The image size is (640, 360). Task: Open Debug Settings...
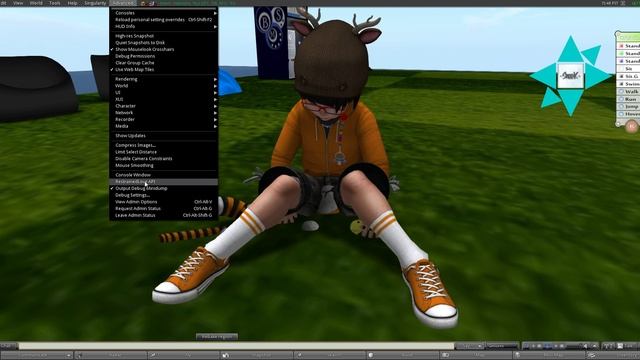pyautogui.click(x=163, y=195)
